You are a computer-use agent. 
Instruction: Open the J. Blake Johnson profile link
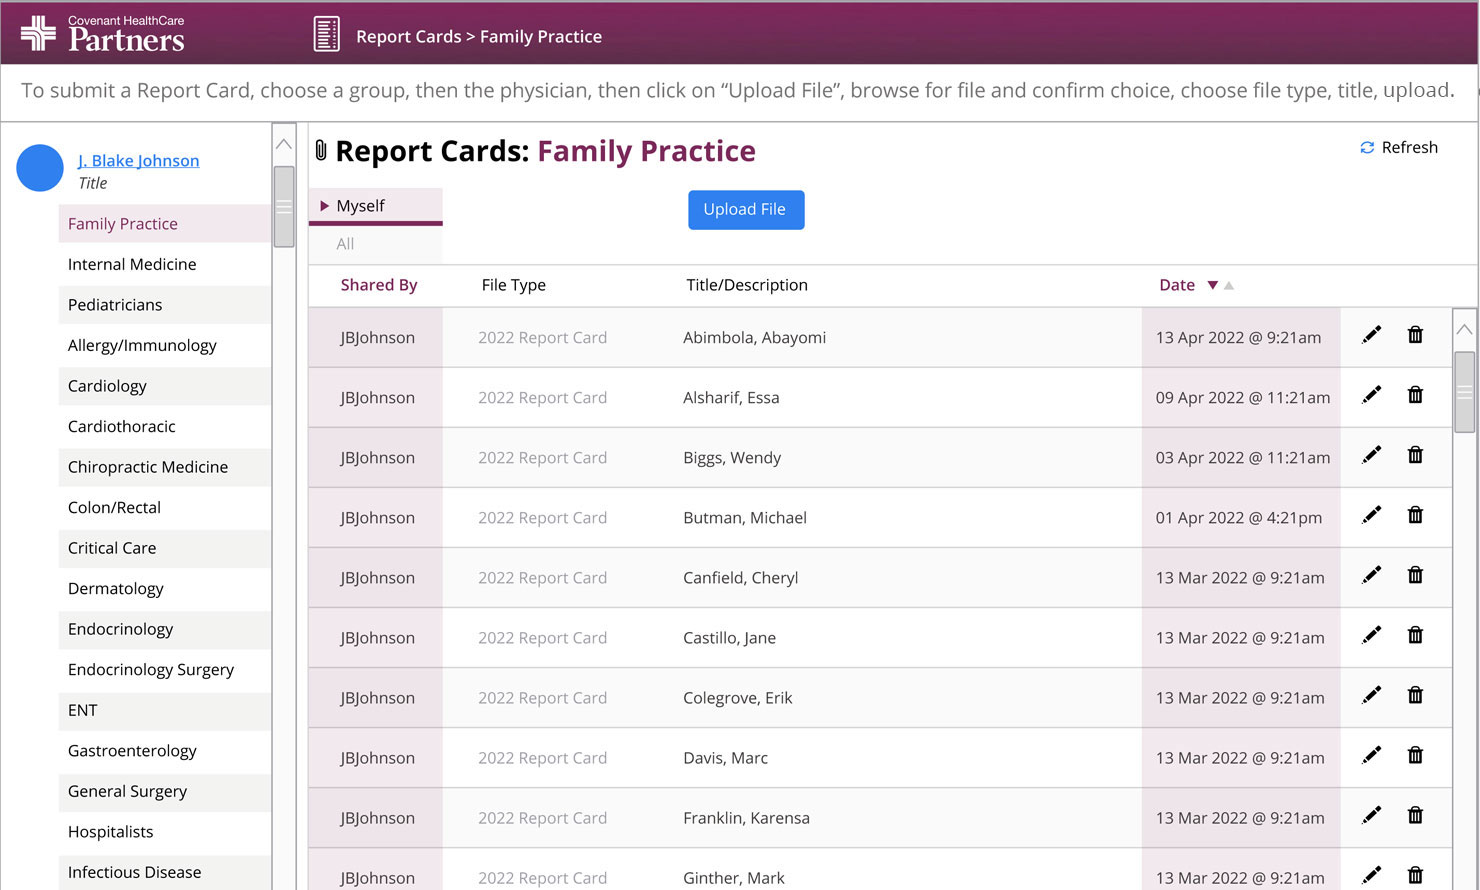tap(138, 160)
